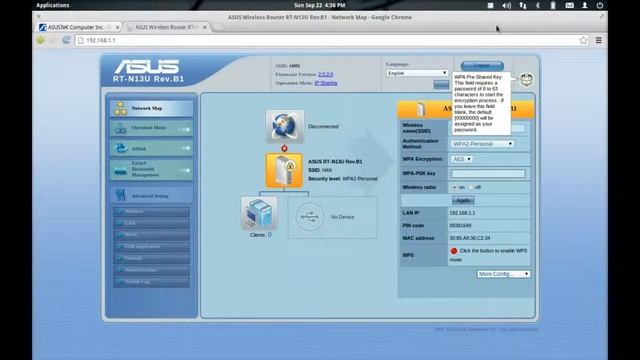Set Wireless radio to off

tap(471, 187)
